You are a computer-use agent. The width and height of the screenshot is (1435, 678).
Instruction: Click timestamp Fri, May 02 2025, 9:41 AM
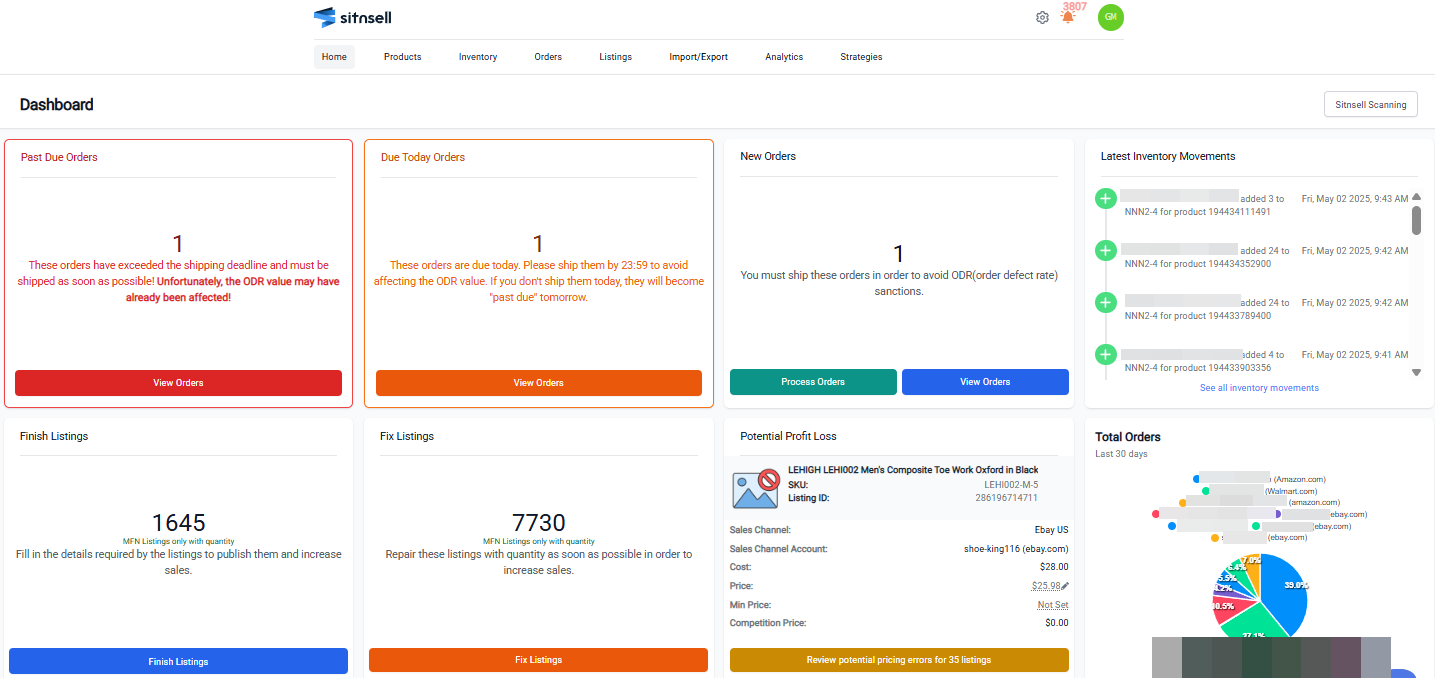click(x=1354, y=354)
